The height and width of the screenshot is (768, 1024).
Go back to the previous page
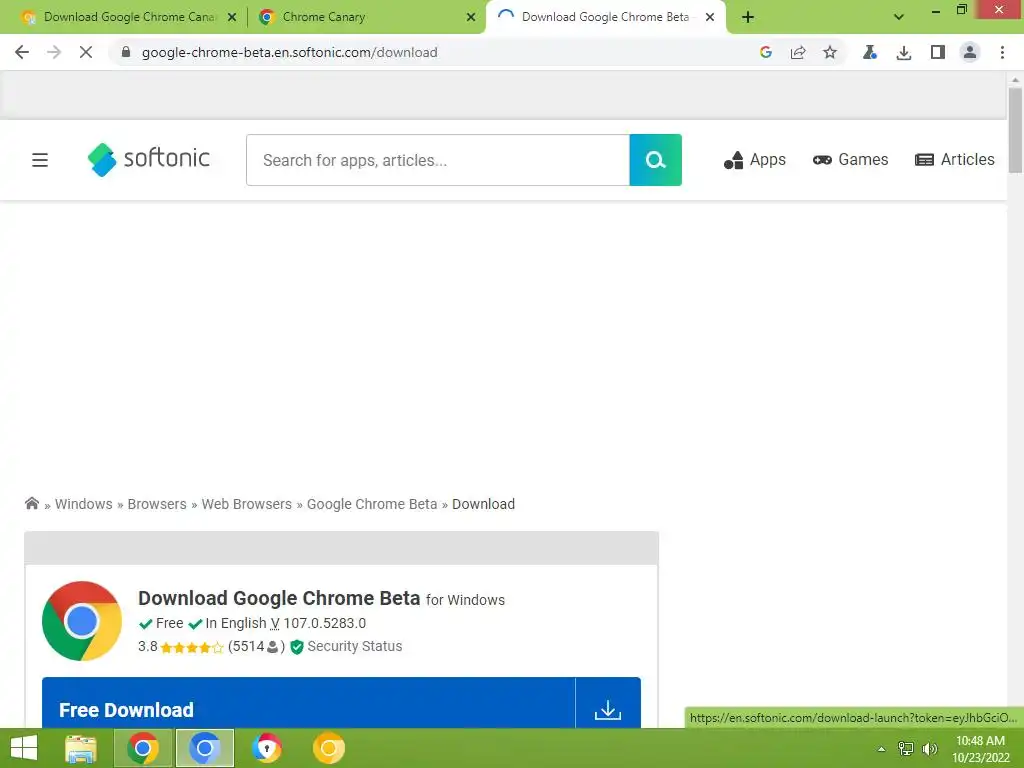pos(22,52)
